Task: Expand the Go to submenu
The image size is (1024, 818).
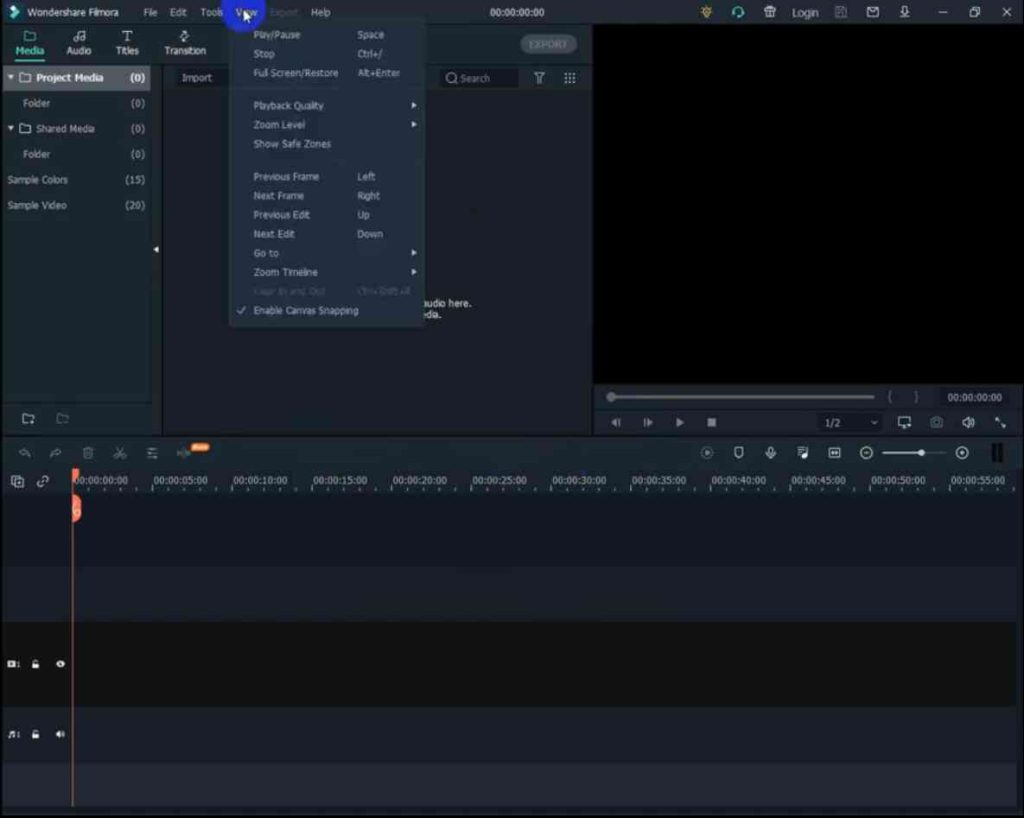Action: coord(327,253)
